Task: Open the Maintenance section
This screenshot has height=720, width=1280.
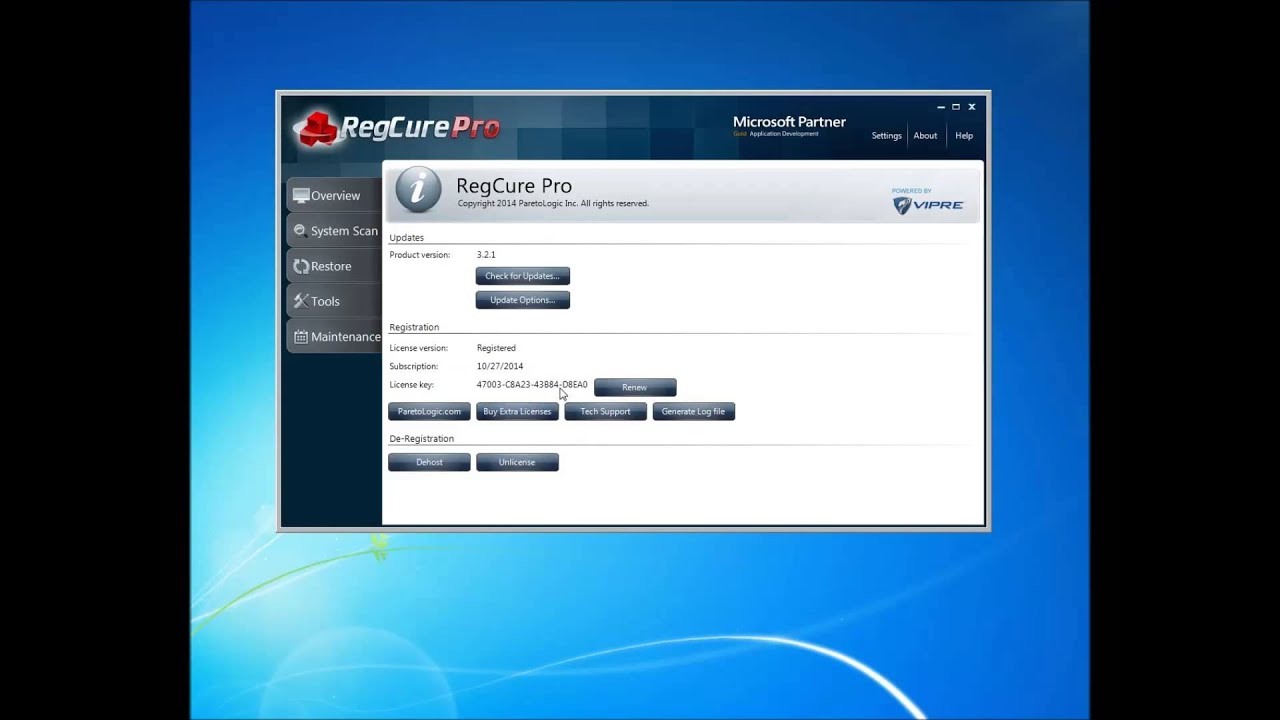Action: point(333,337)
